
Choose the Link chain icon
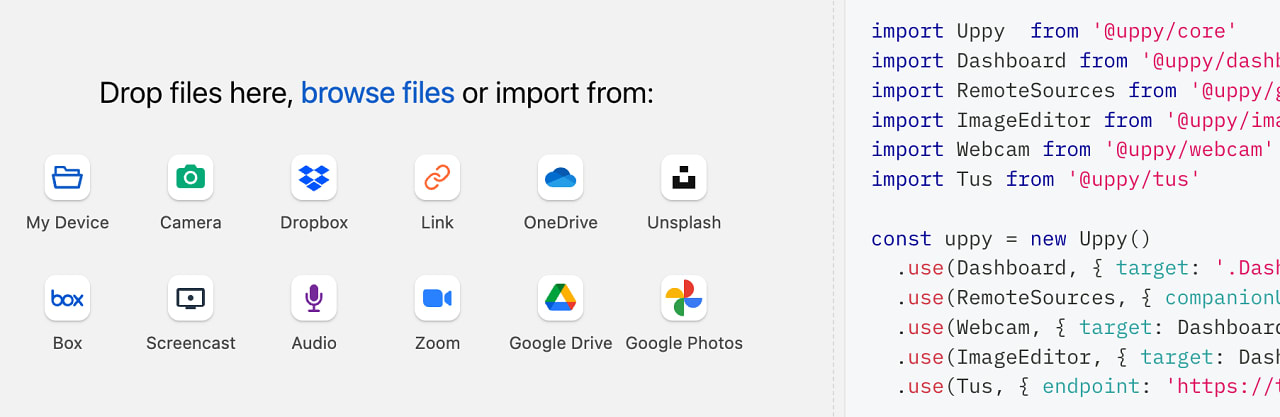point(437,178)
